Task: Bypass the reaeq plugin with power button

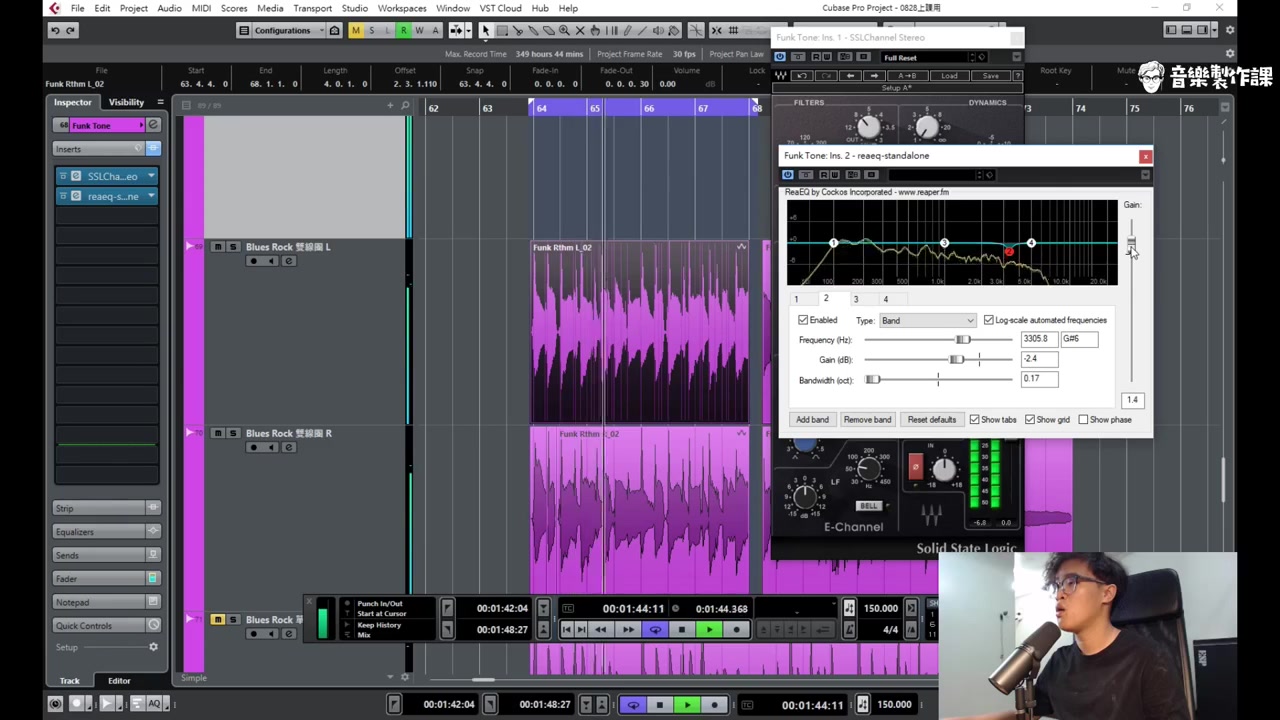Action: [788, 175]
